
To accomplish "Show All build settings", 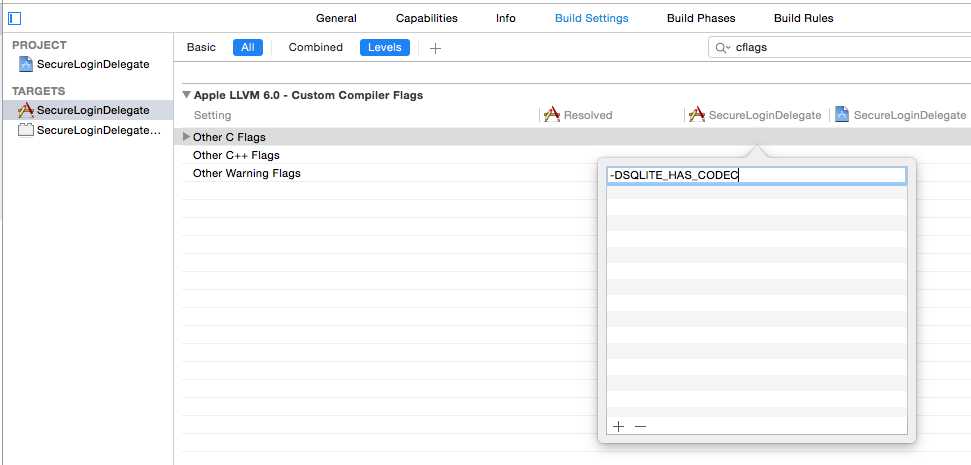I will [x=248, y=48].
